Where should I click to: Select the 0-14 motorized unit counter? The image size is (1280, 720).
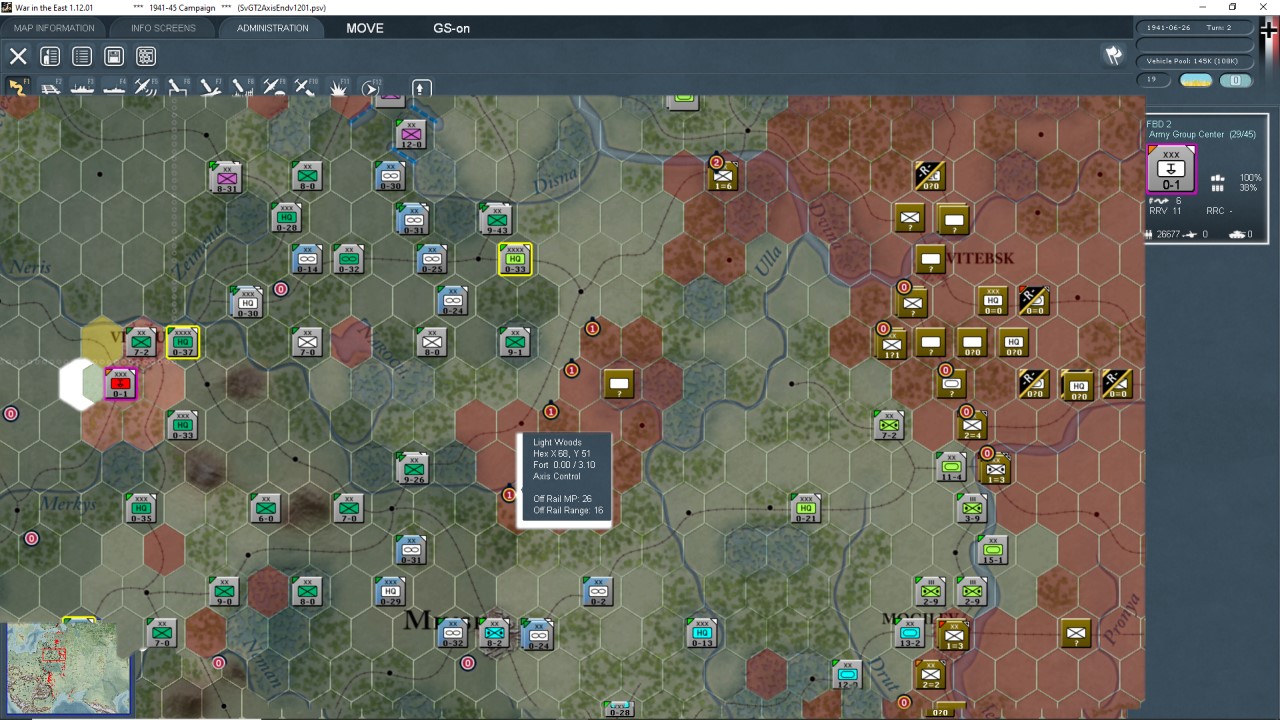pyautogui.click(x=307, y=259)
